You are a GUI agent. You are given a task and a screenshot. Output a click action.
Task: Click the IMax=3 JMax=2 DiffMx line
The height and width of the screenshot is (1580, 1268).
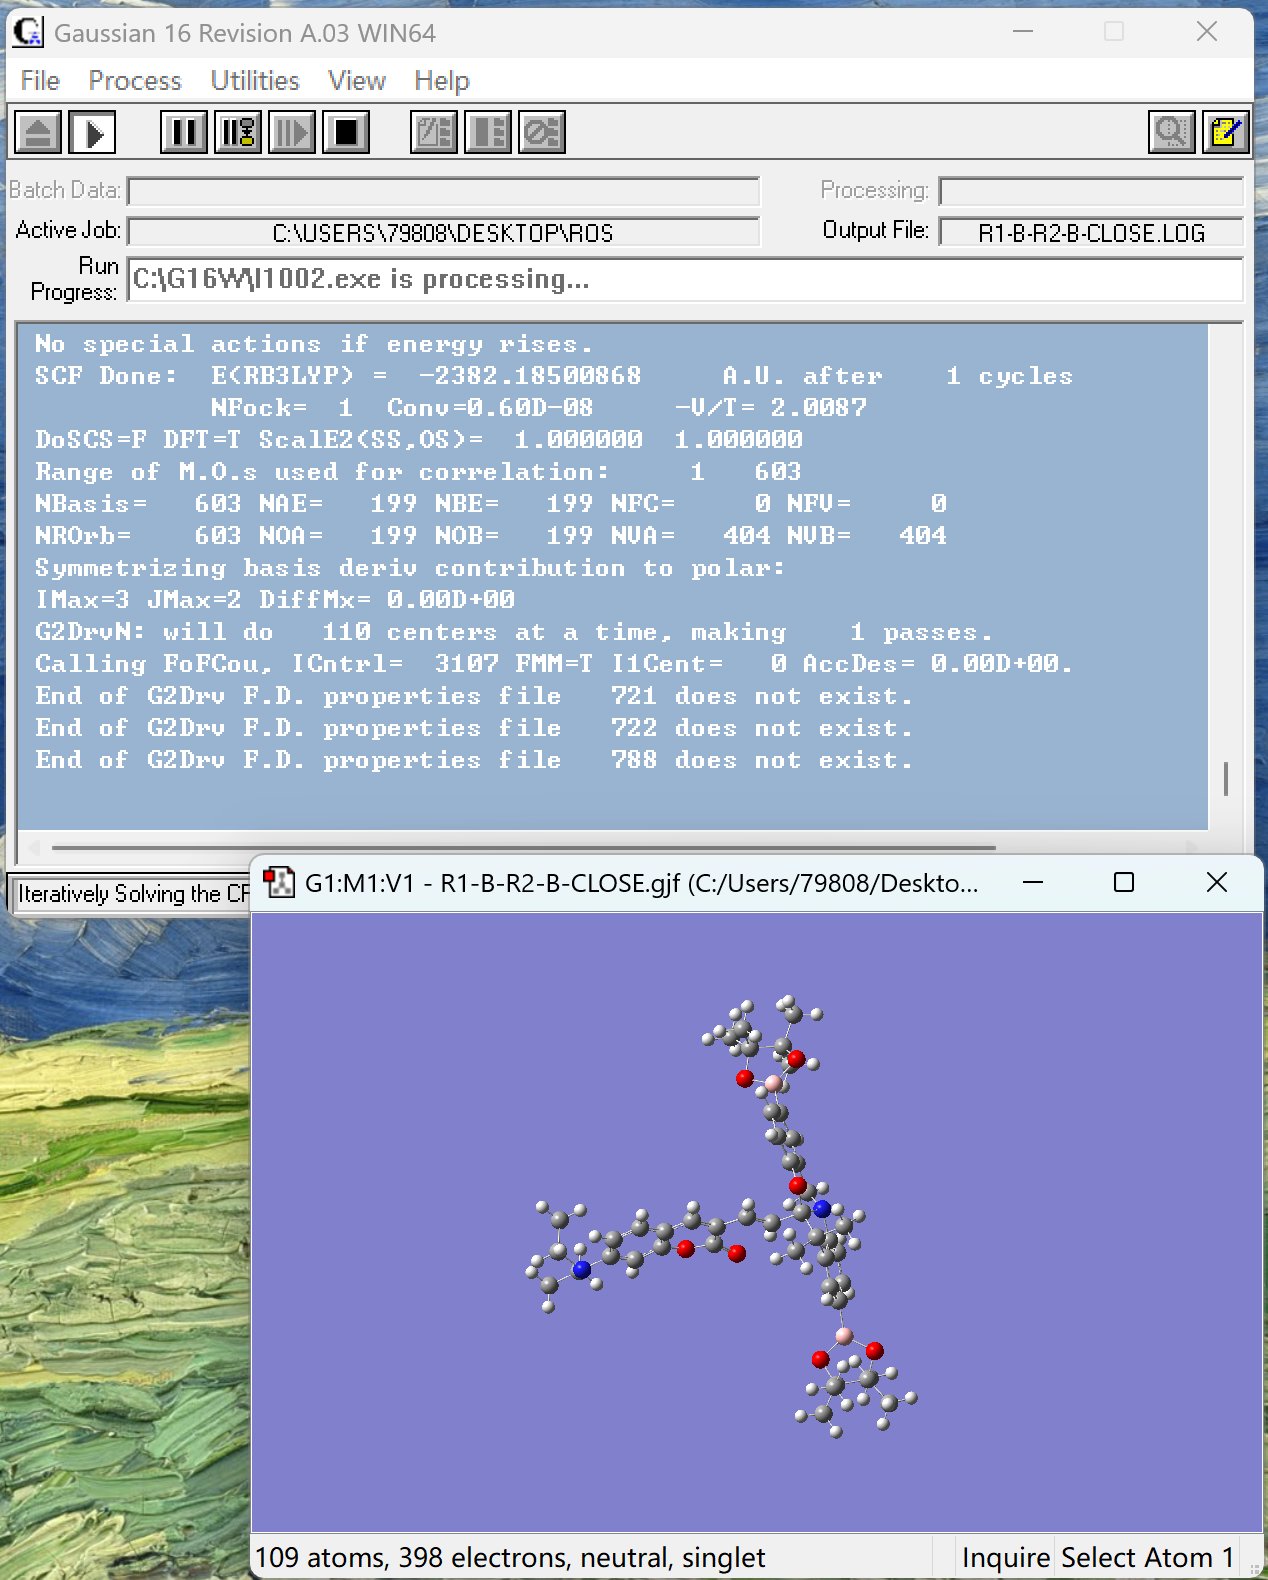tap(275, 599)
